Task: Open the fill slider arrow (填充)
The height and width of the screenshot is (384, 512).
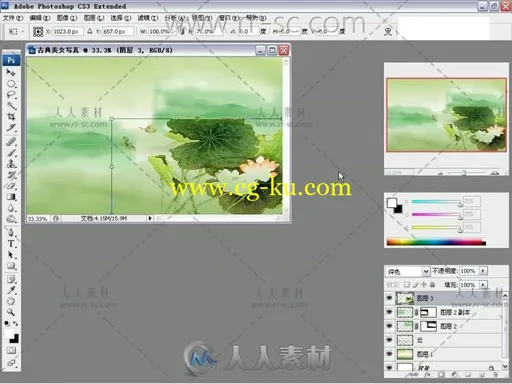Action: pyautogui.click(x=483, y=285)
